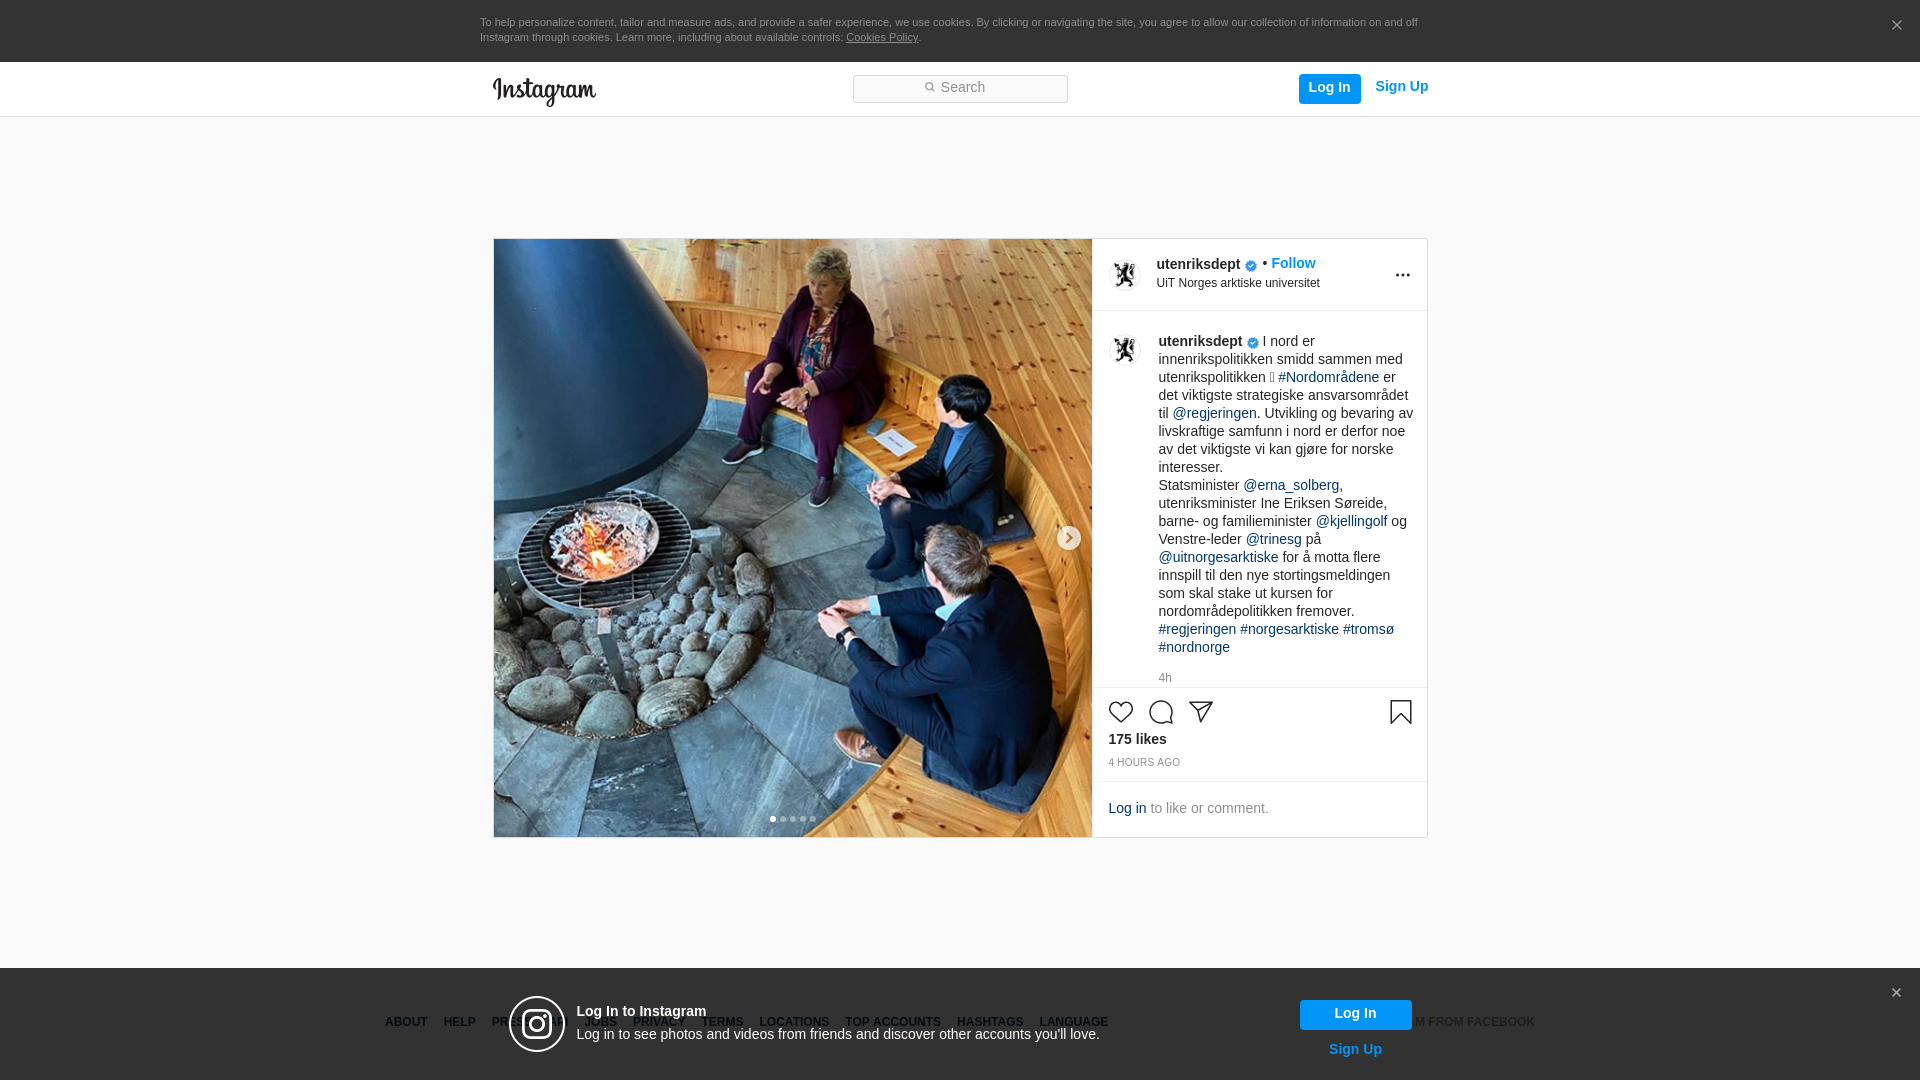Go to next photo with carousel arrow
The image size is (1920, 1080).
tap(1068, 538)
